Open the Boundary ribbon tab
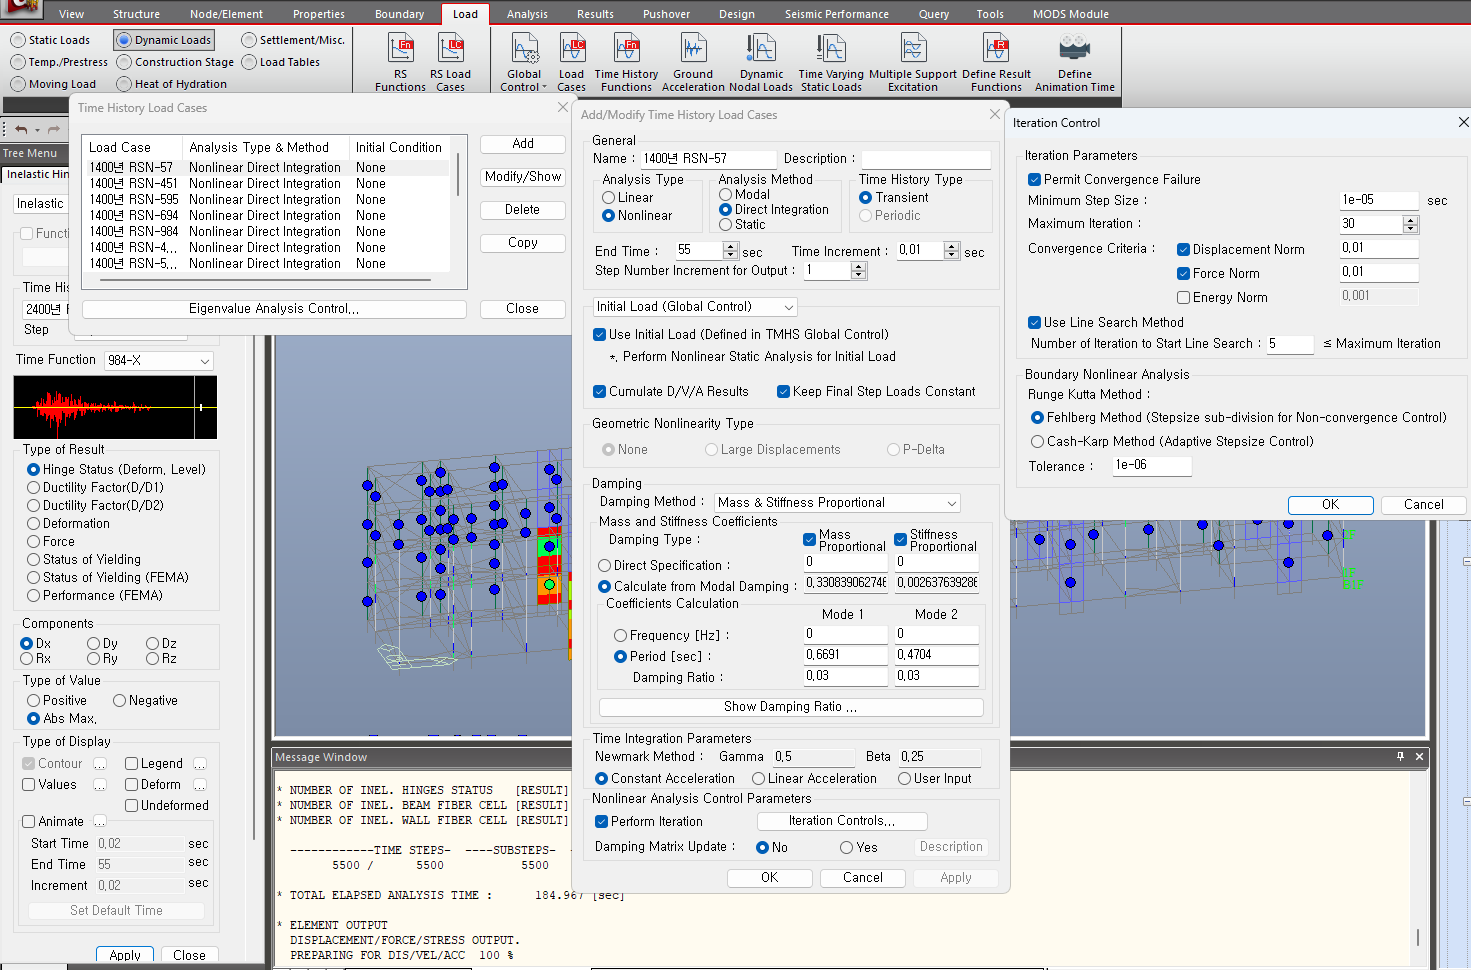 399,14
